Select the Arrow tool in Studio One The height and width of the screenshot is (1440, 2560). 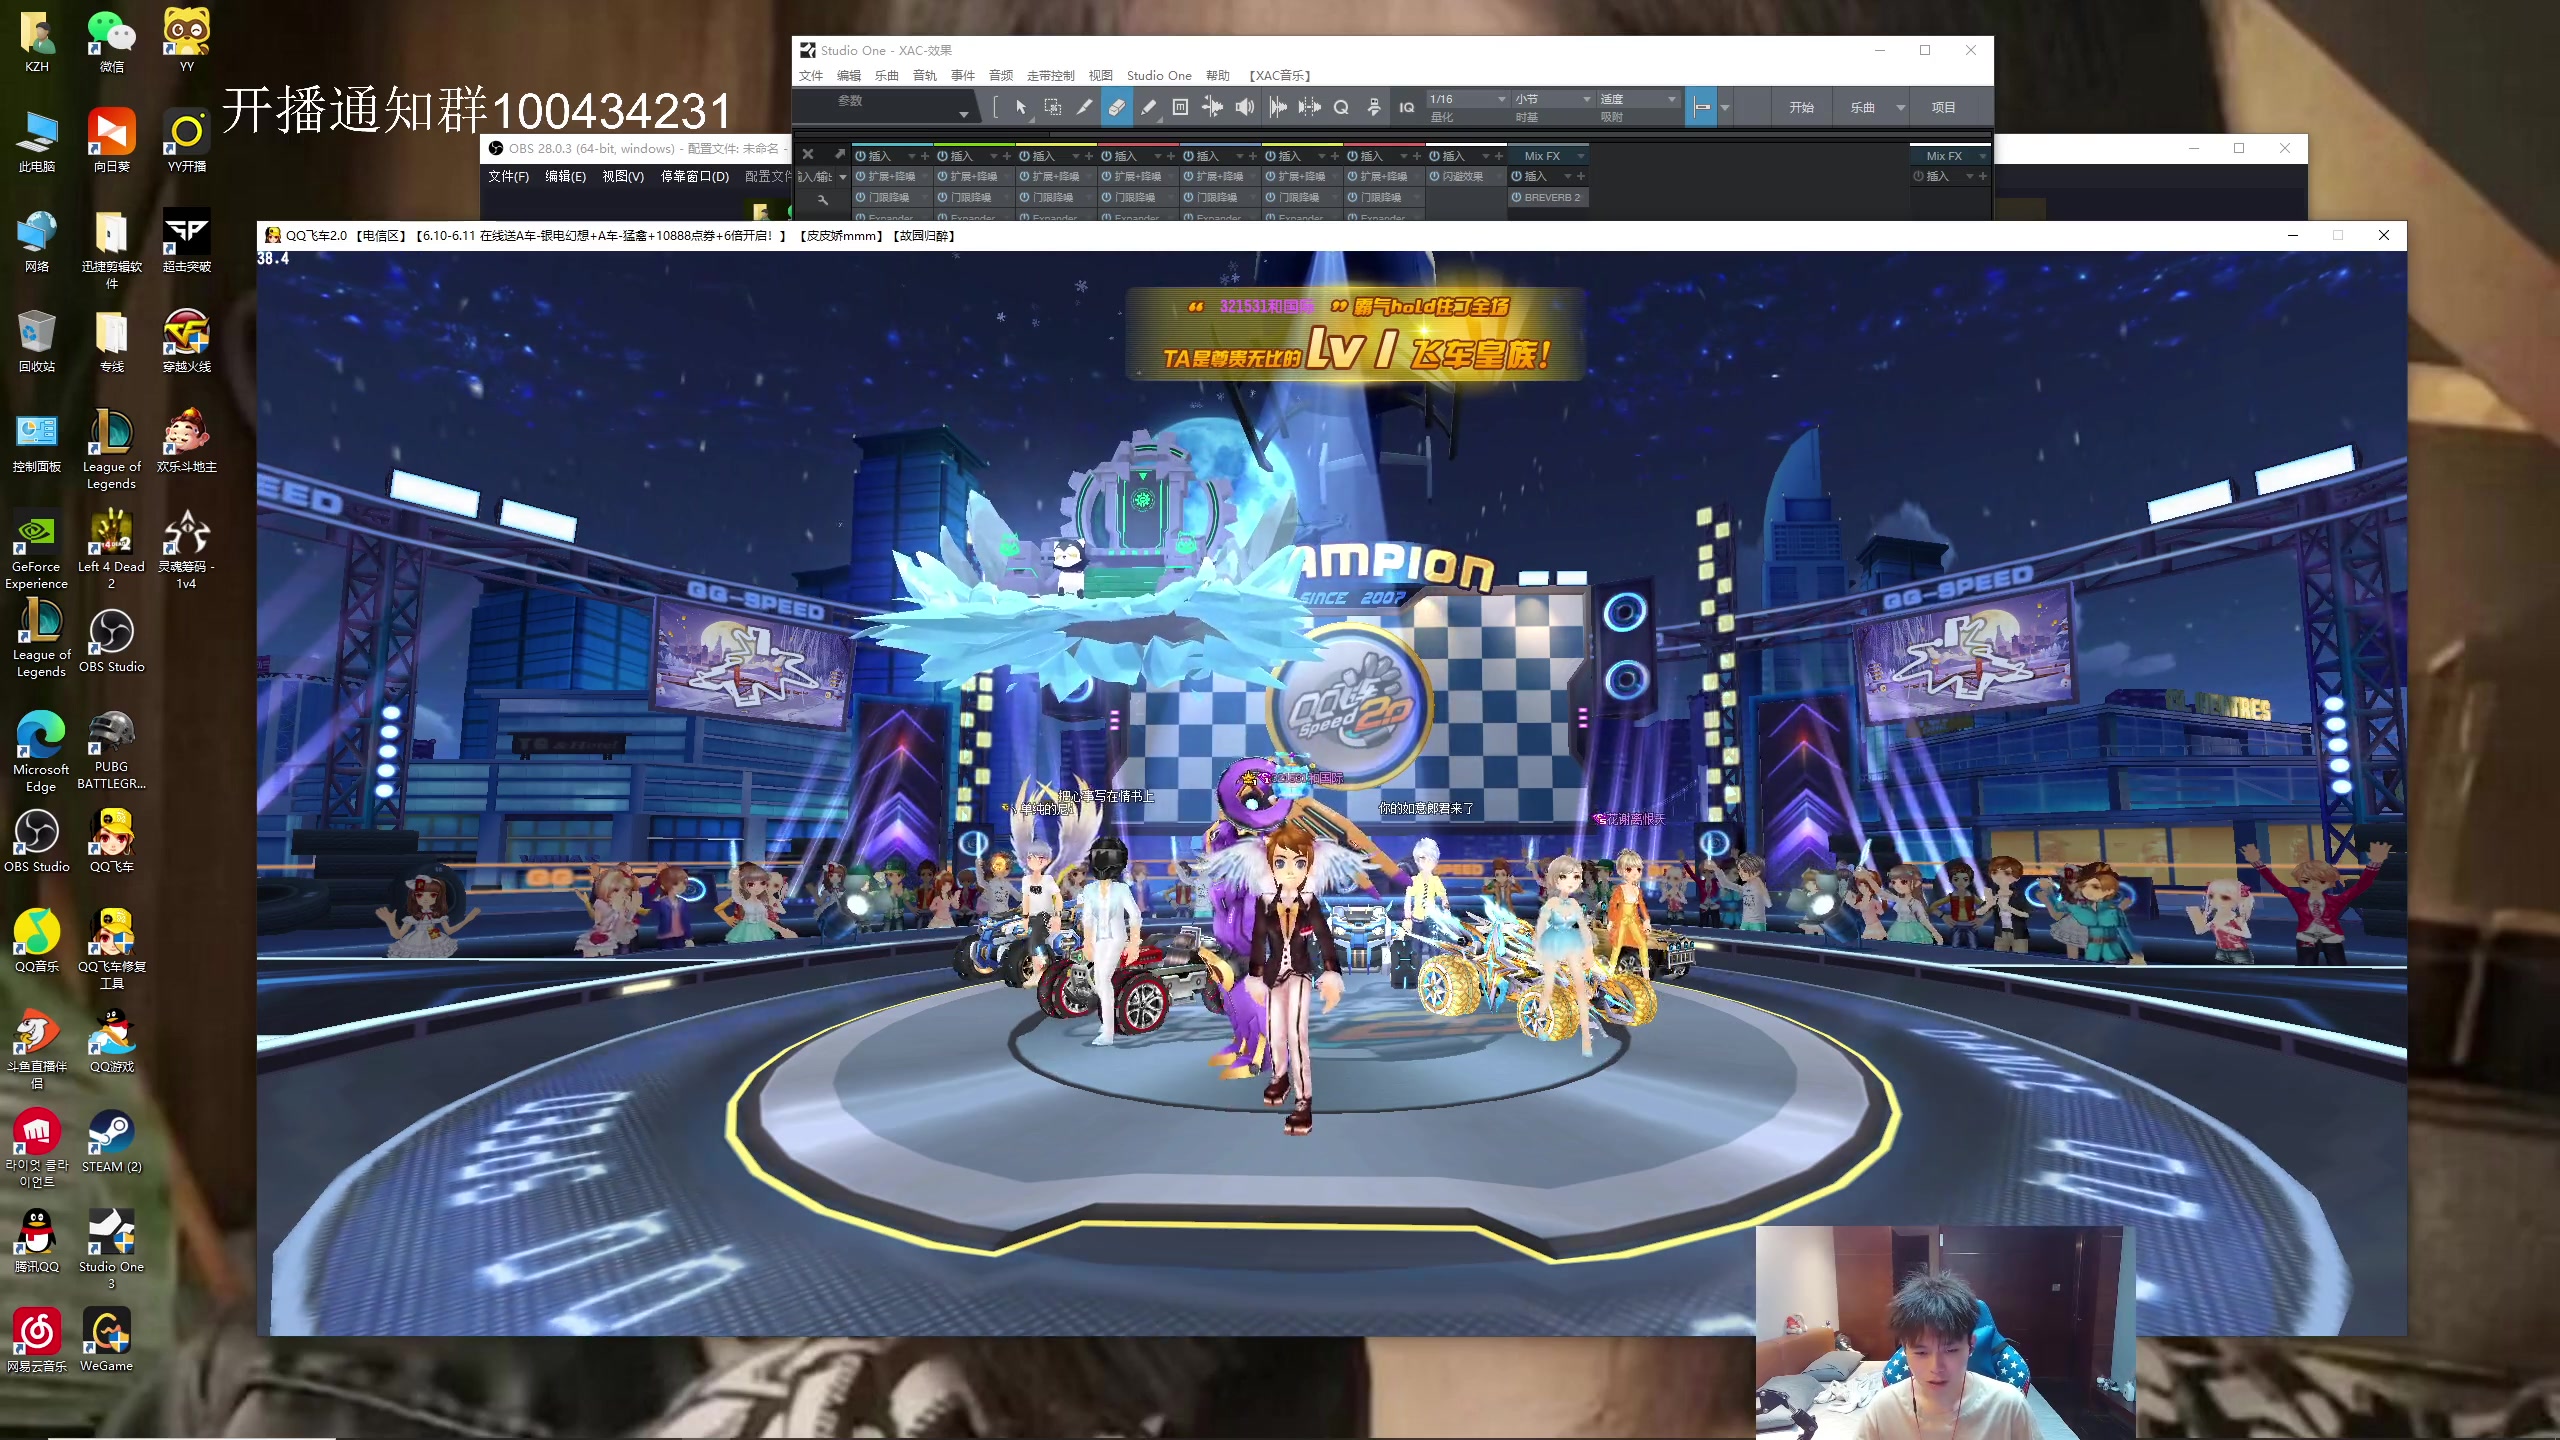pos(1020,107)
